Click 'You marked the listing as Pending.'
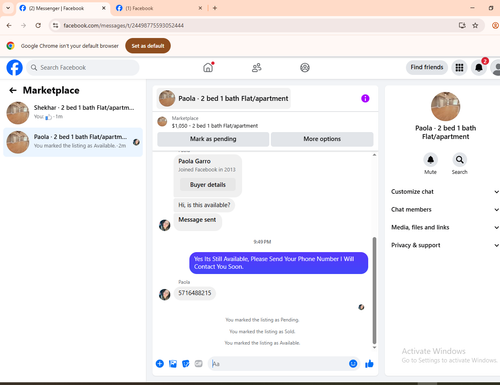The image size is (500, 385). click(x=262, y=320)
